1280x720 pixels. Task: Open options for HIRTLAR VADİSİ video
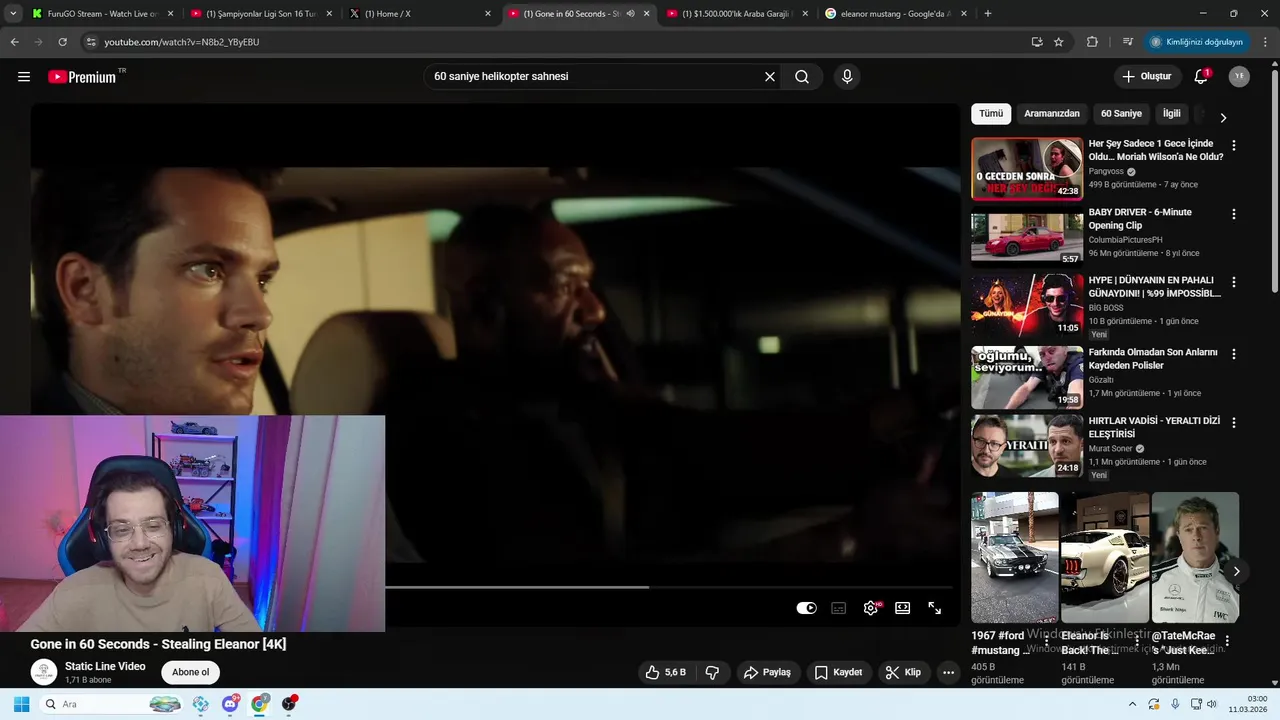click(1233, 422)
